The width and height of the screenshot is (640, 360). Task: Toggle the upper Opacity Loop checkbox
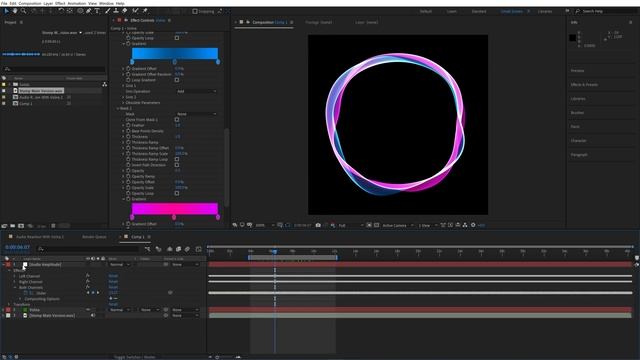(177, 38)
